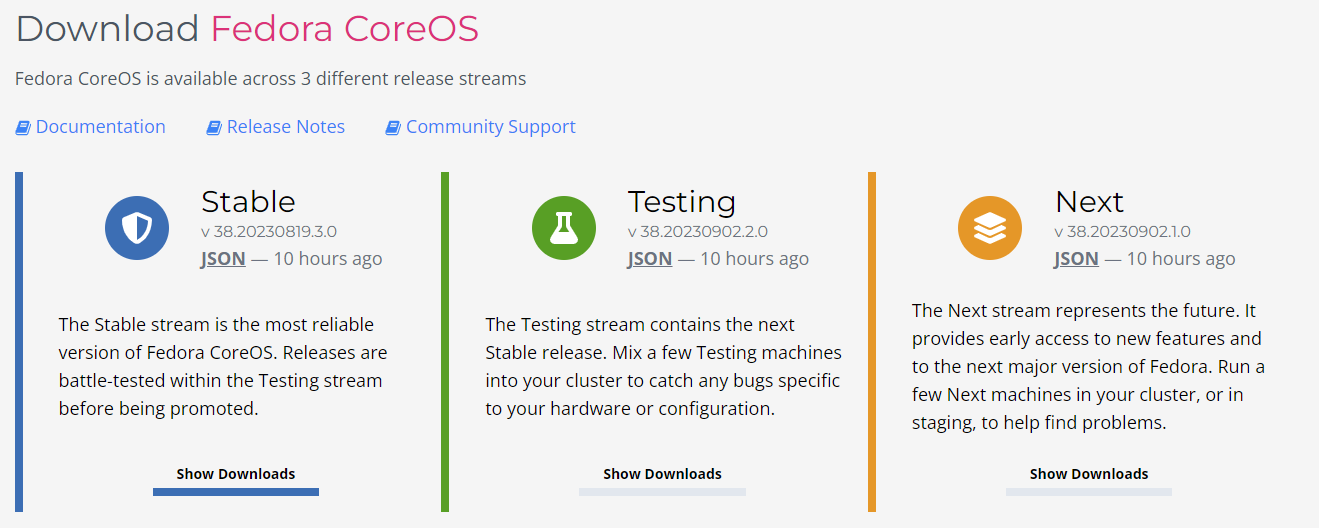
Task: Click the Stable stream shield icon
Action: point(136,228)
